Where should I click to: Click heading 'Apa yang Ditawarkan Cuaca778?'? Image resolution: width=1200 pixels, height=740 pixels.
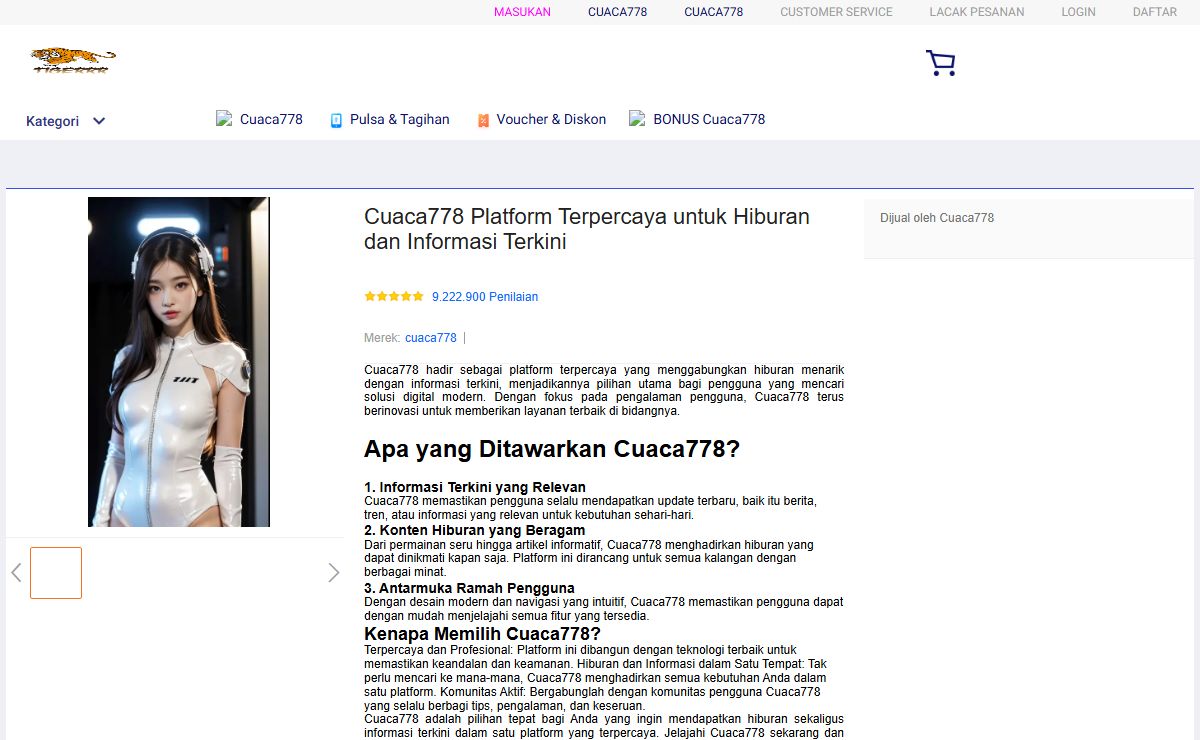[x=552, y=449]
